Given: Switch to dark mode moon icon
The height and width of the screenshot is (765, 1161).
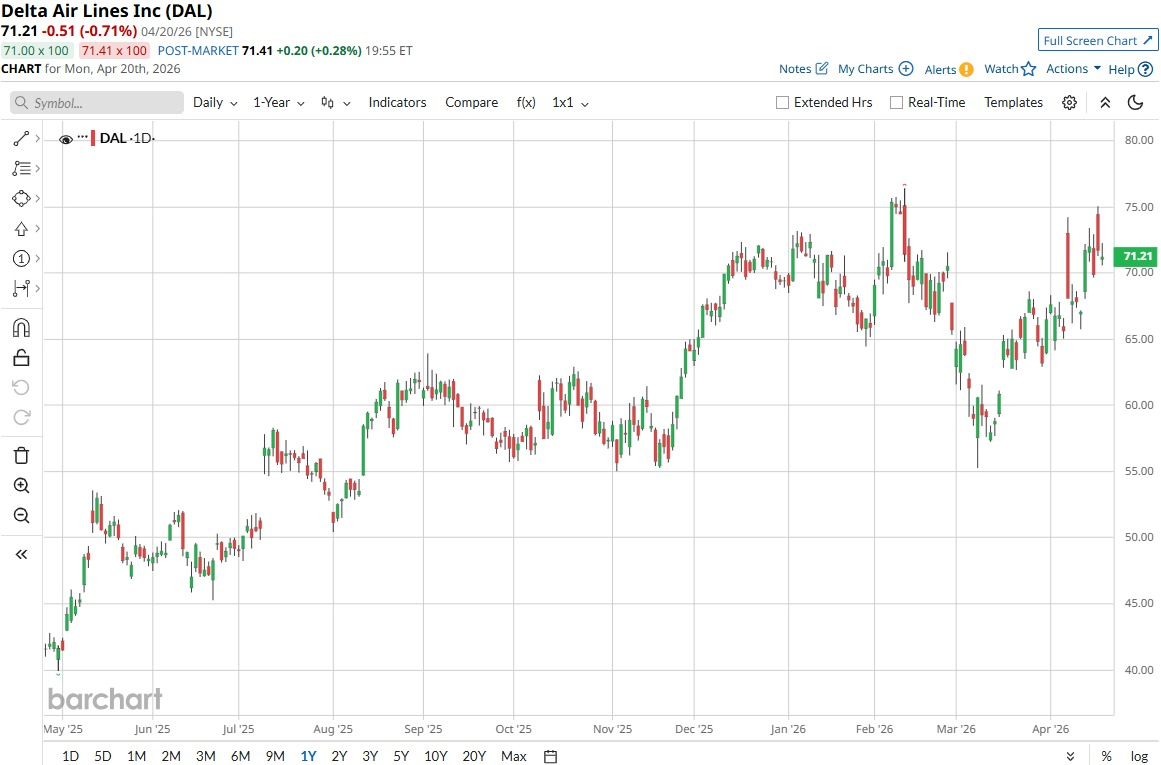Looking at the screenshot, I should click(x=1135, y=102).
